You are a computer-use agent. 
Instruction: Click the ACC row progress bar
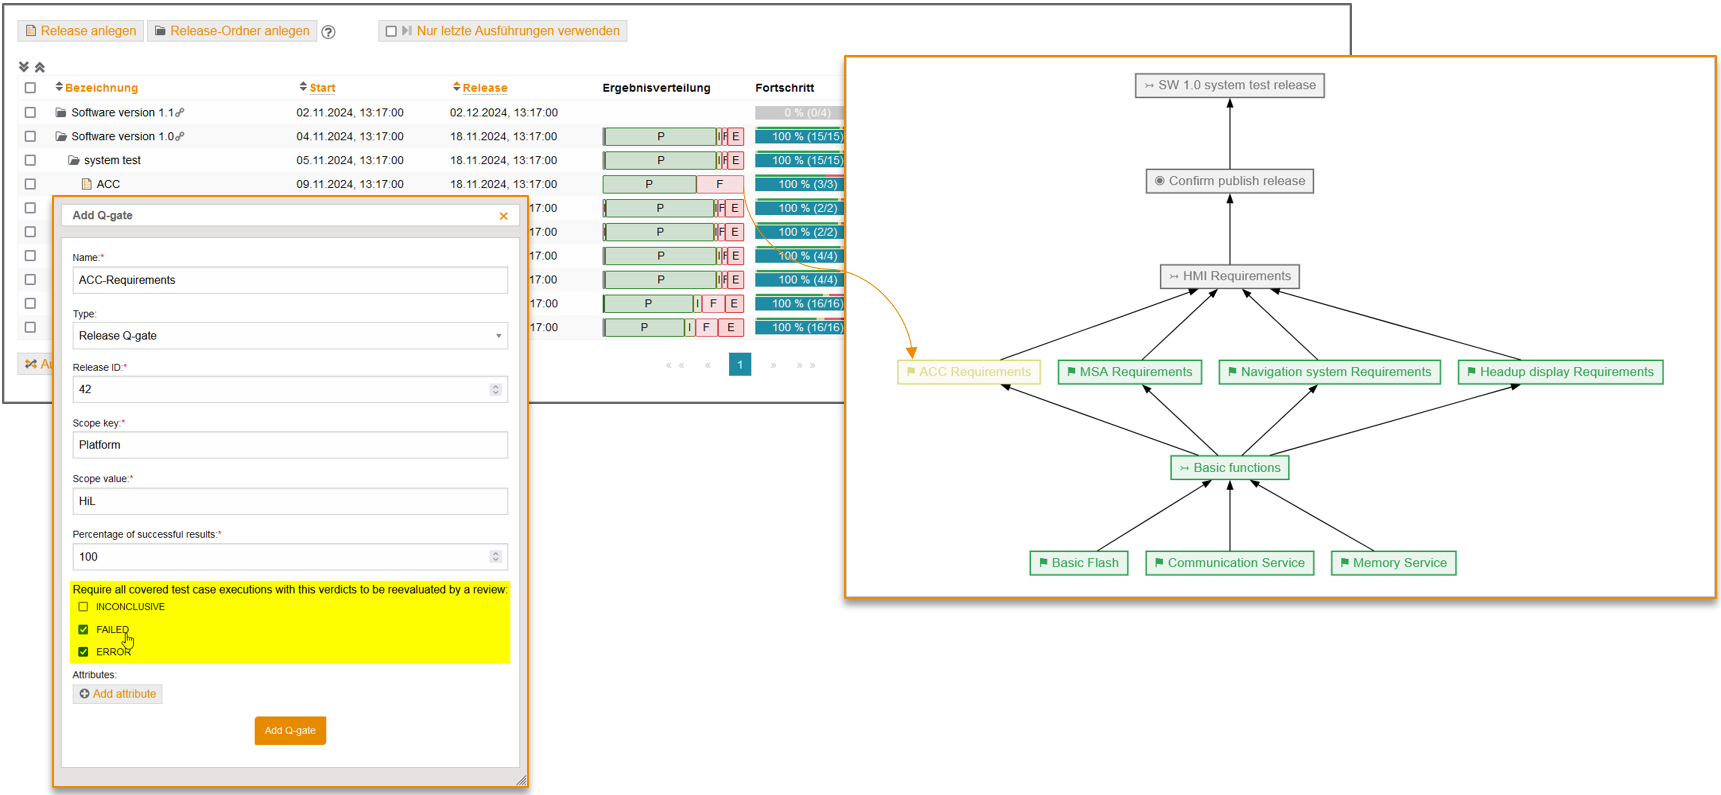tap(799, 184)
